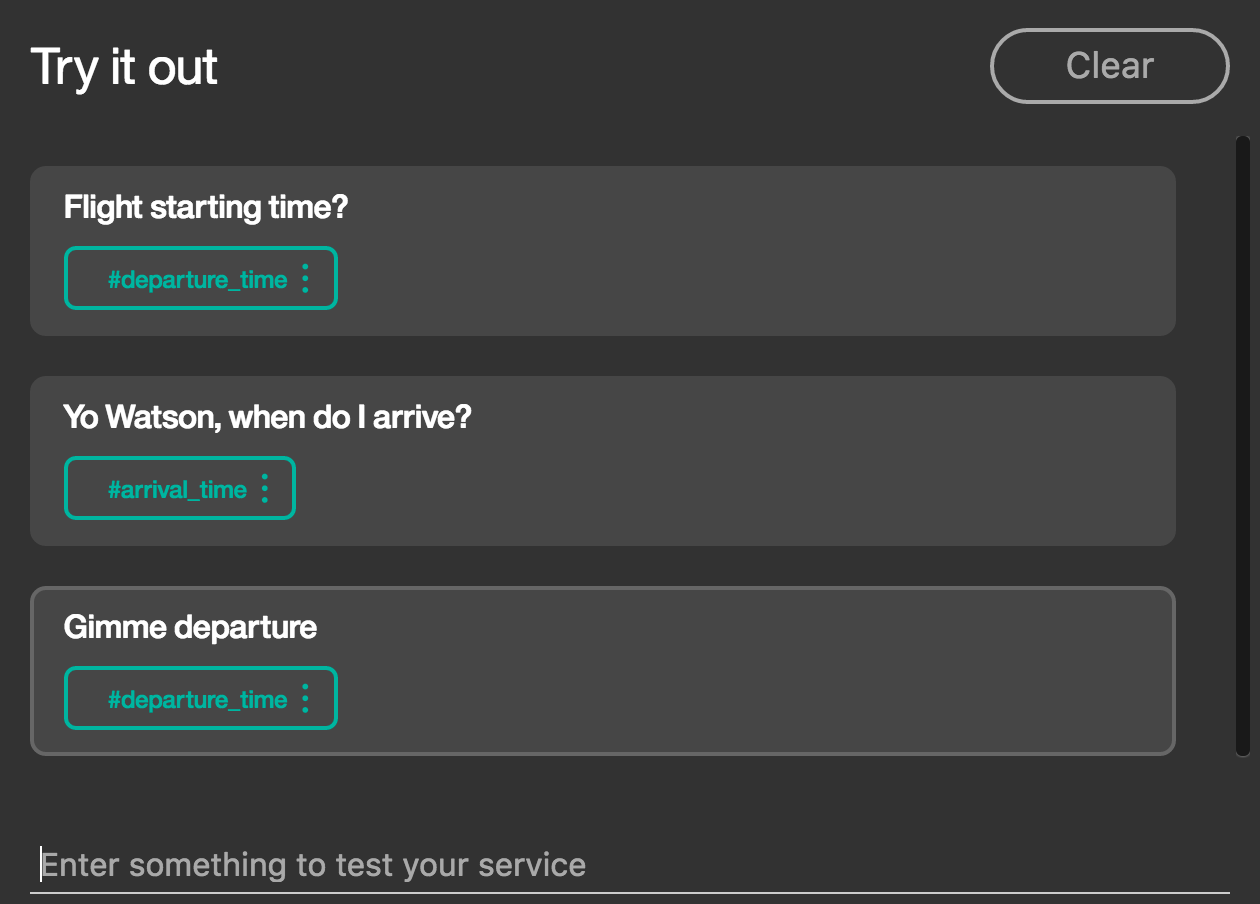Screen dimensions: 1260x904
Task: Open the kebab menu in Gimme departure card
Action: click(x=305, y=699)
